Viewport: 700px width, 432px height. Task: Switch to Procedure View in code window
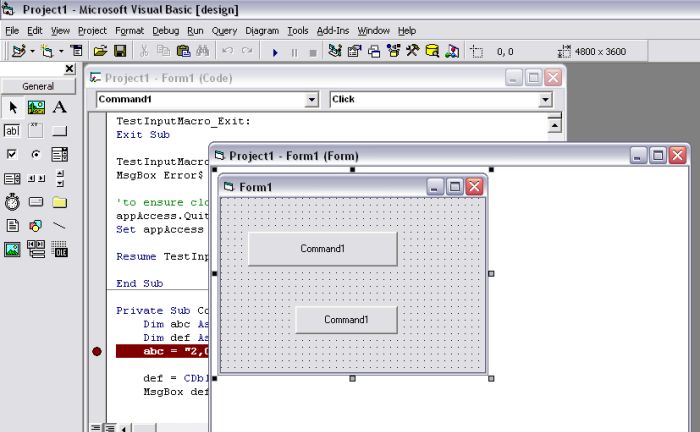pyautogui.click(x=96, y=428)
